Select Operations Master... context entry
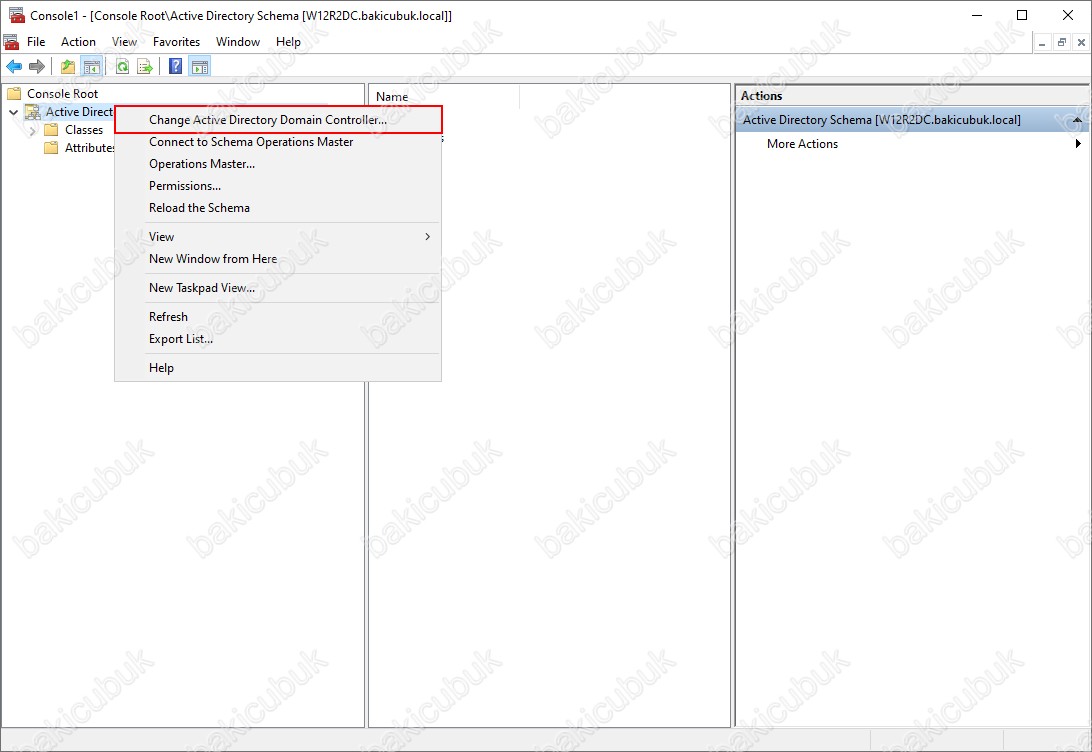The height and width of the screenshot is (752, 1092). (x=278, y=164)
